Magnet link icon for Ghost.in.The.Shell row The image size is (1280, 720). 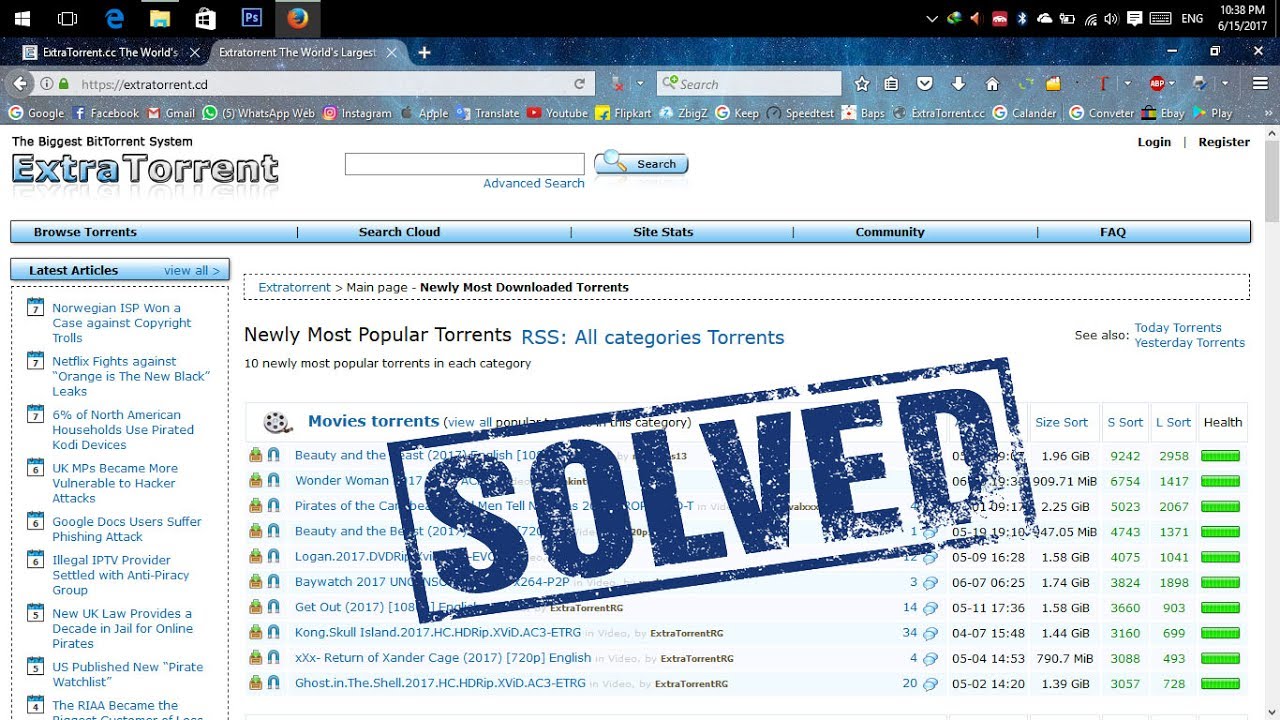tap(273, 683)
